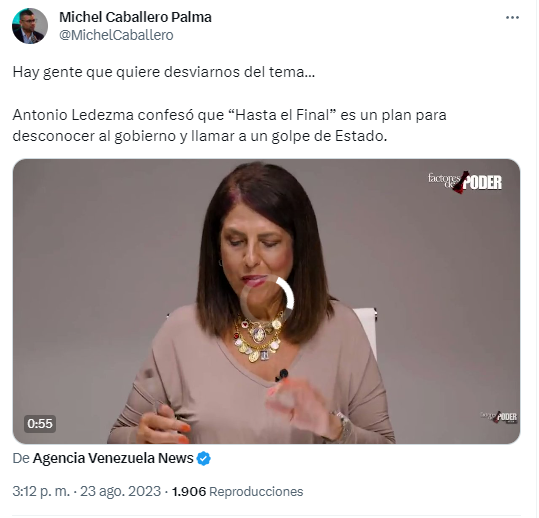Click Michel Caballero's profile avatar
This screenshot has height=518, width=539.
tap(30, 26)
